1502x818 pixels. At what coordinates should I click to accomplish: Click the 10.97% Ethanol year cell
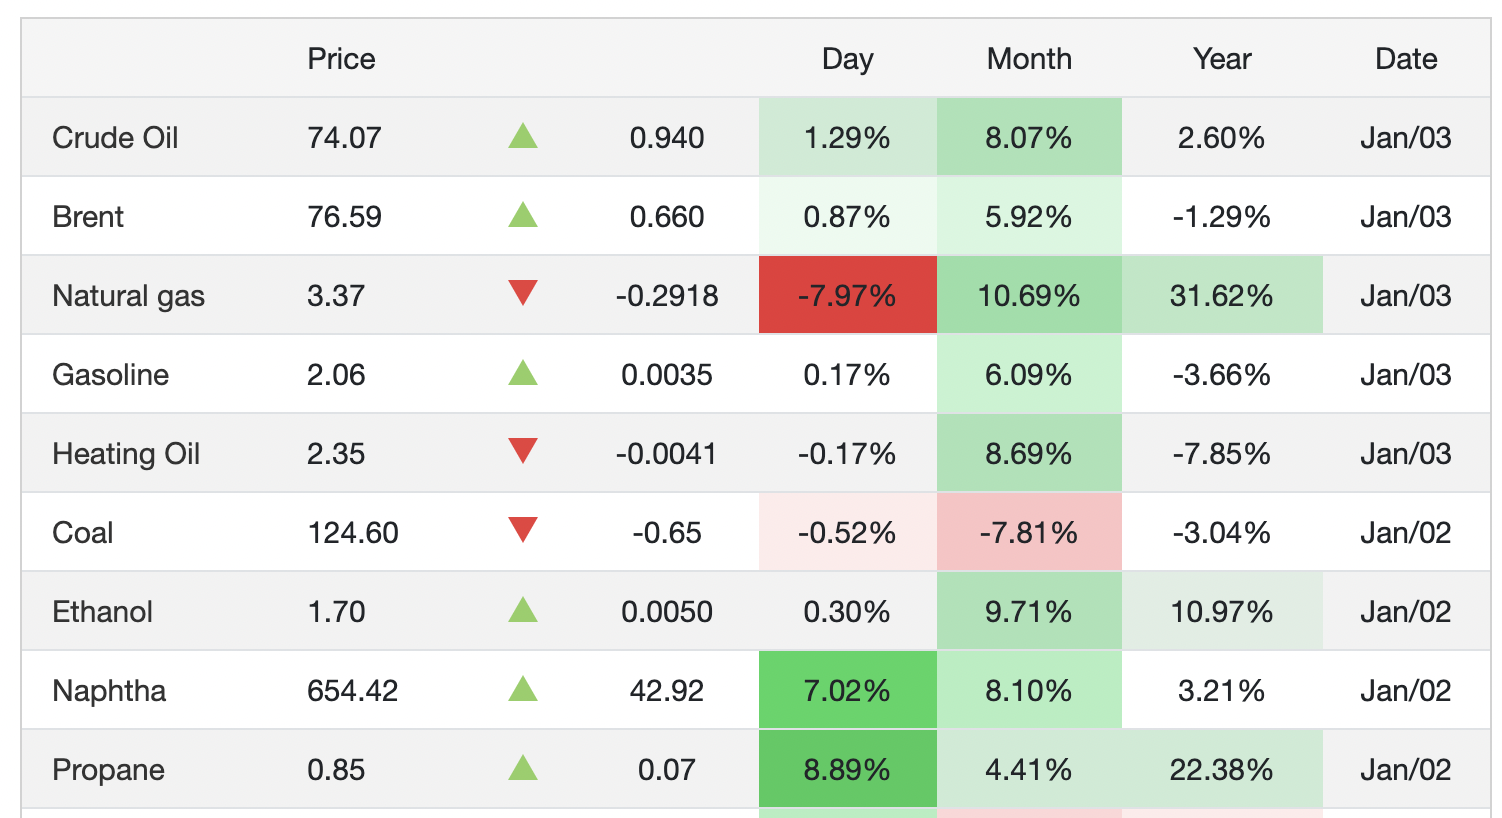click(x=1222, y=611)
